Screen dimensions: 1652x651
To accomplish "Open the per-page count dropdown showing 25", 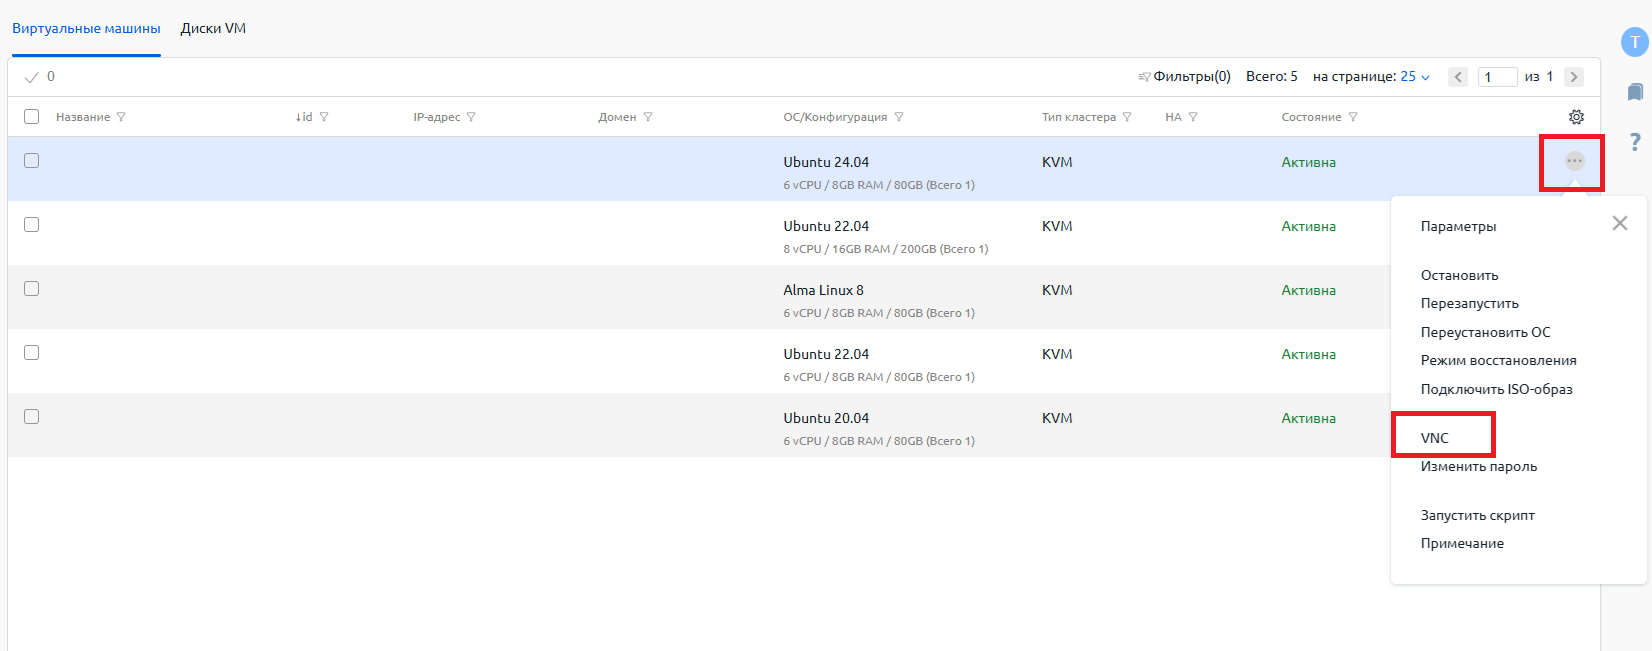I will [1415, 77].
